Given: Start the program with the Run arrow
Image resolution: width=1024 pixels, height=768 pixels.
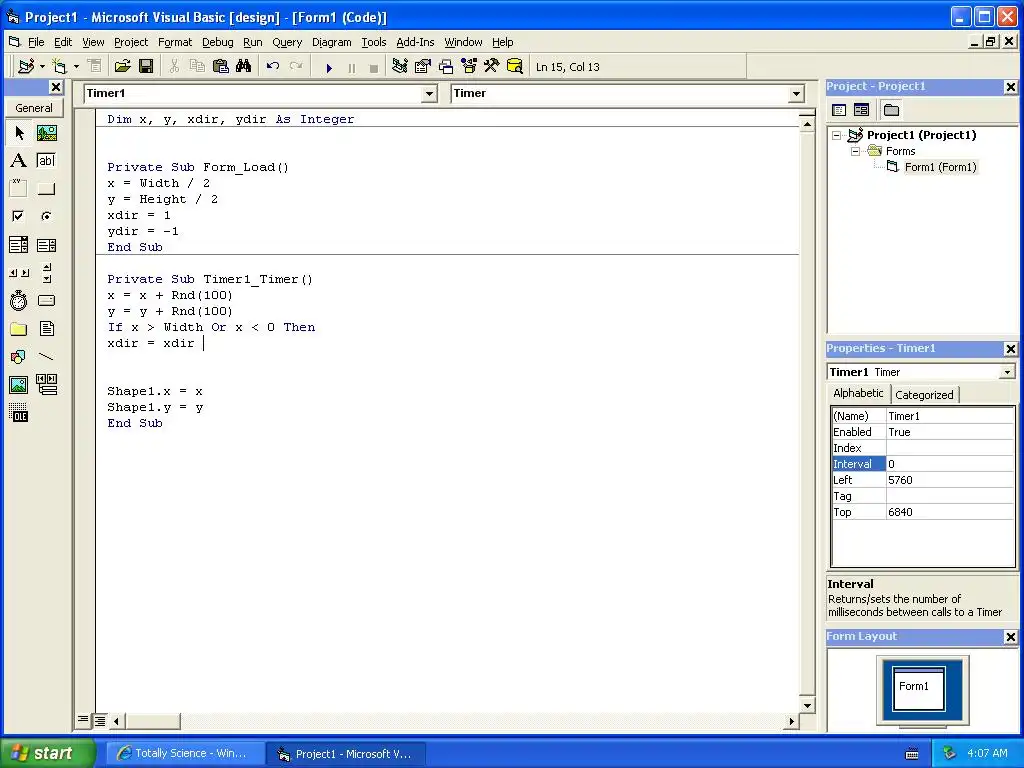Looking at the screenshot, I should click(x=329, y=67).
